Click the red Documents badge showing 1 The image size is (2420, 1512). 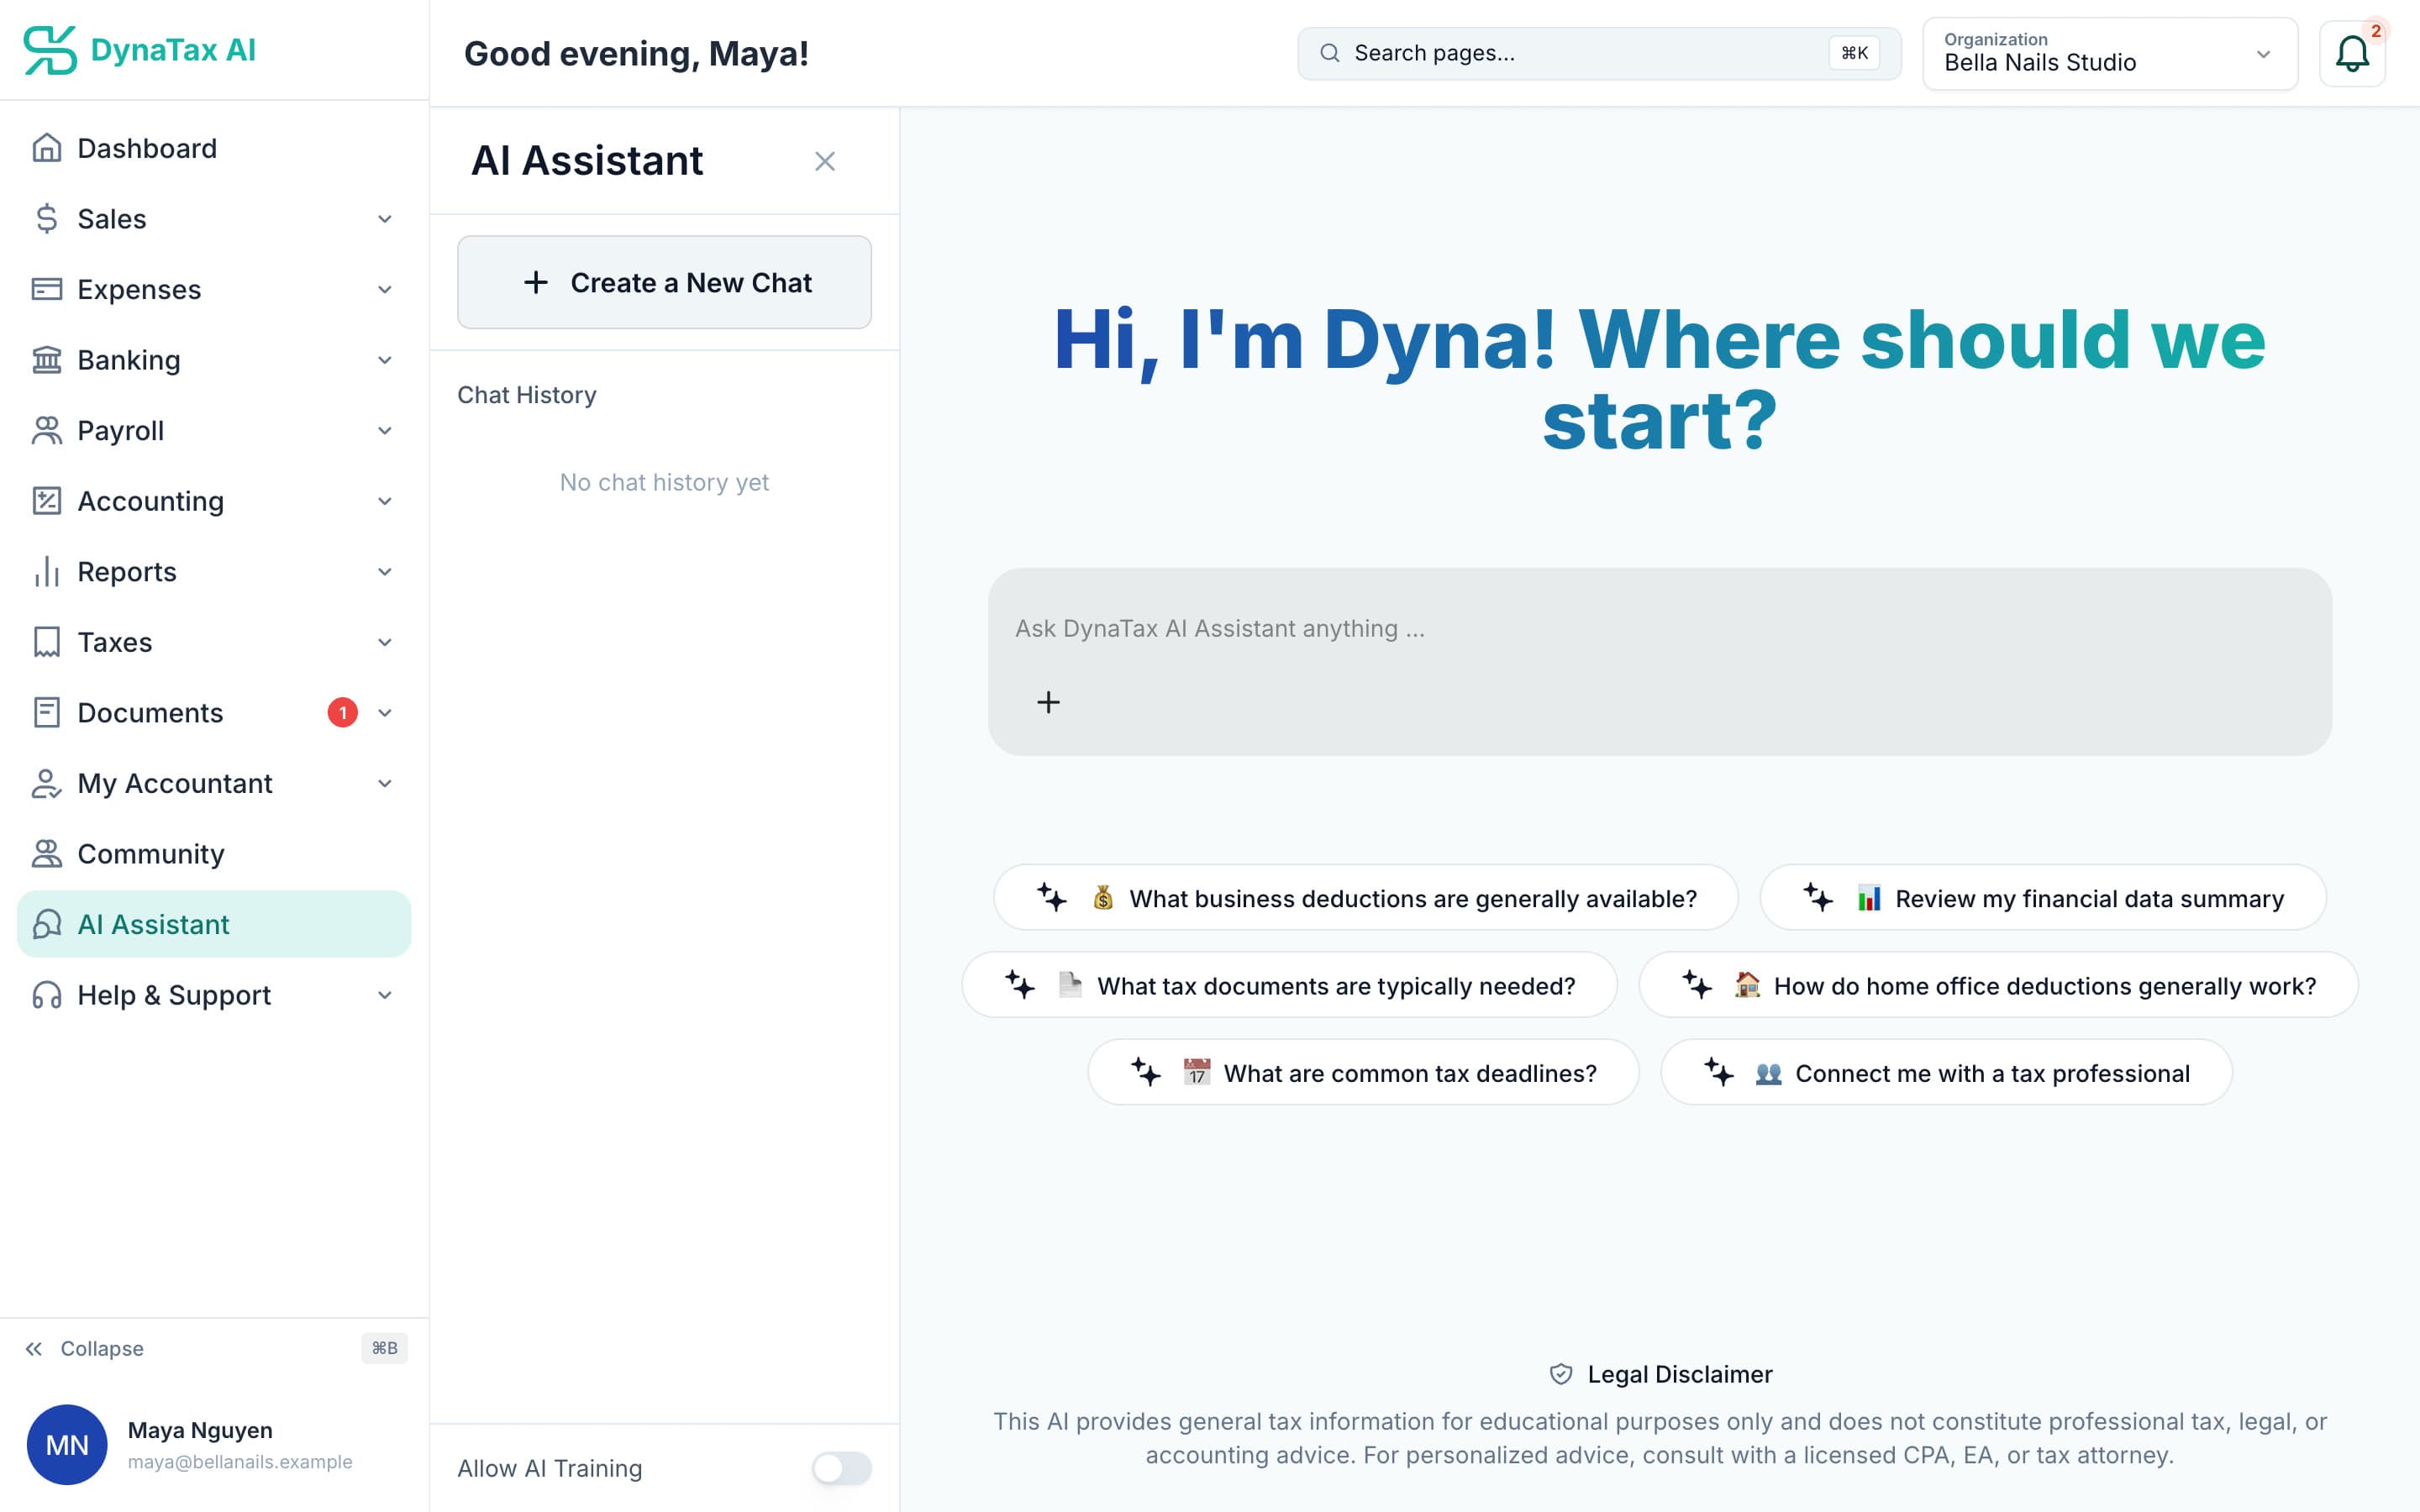(342, 712)
